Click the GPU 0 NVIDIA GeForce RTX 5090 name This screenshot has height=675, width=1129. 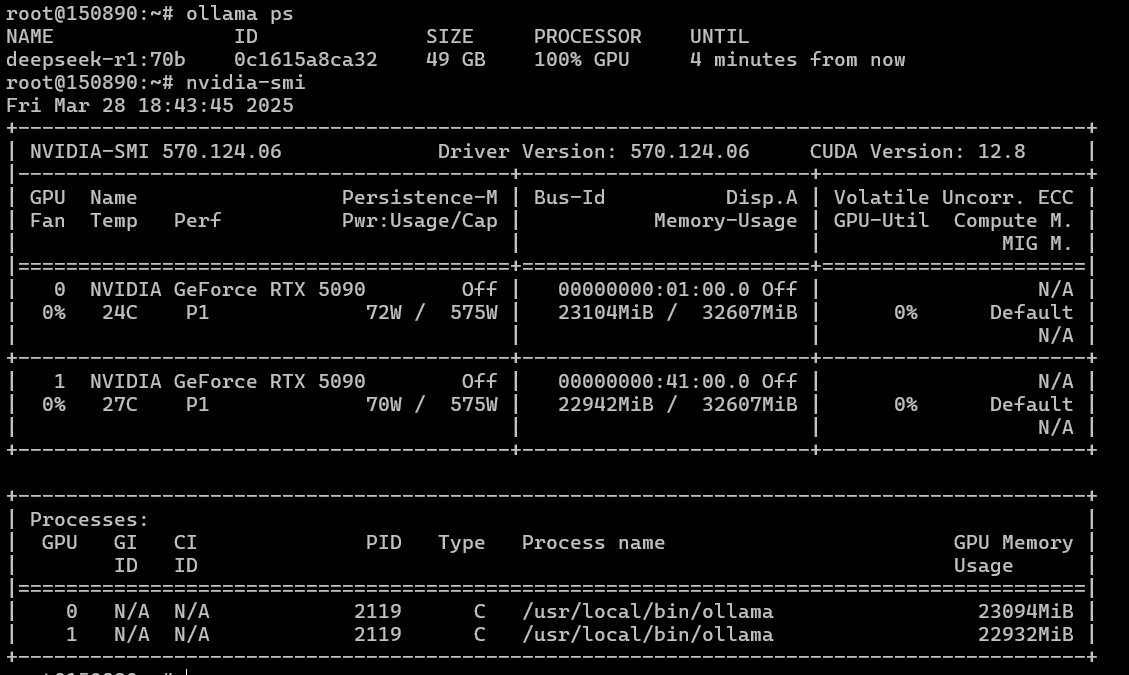point(227,289)
